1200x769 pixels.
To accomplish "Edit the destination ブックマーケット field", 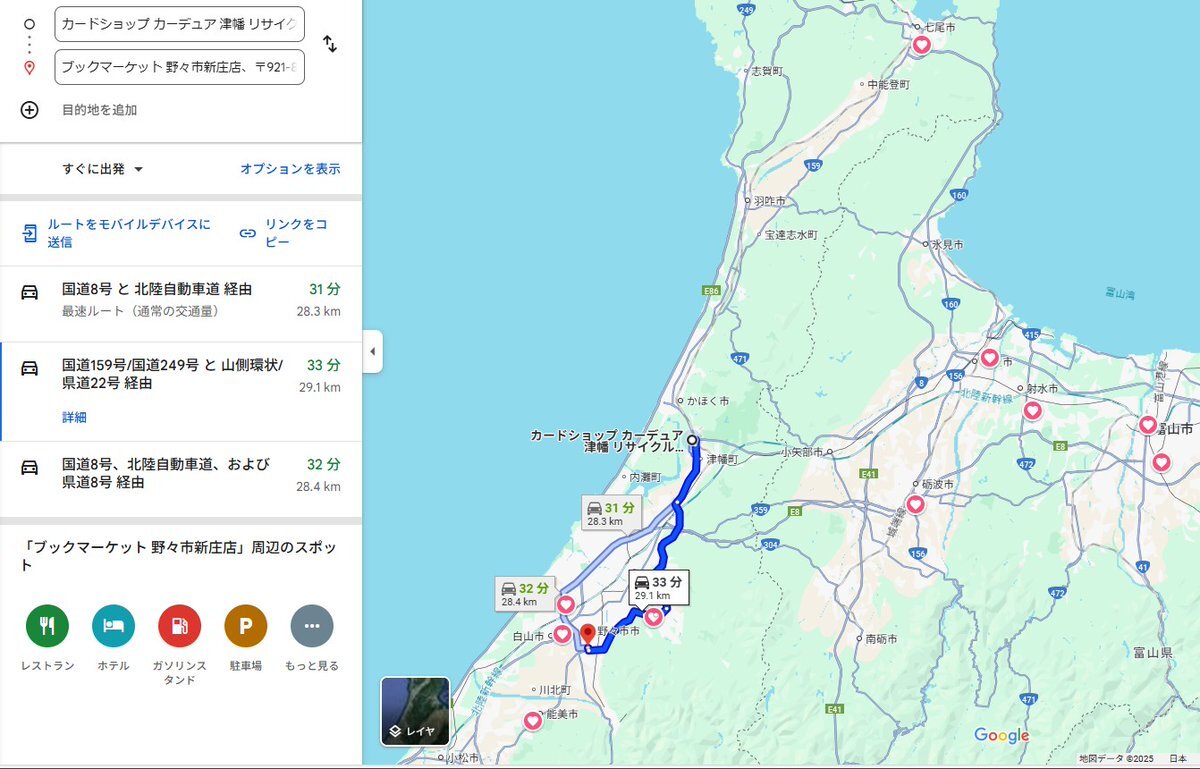I will (x=180, y=67).
